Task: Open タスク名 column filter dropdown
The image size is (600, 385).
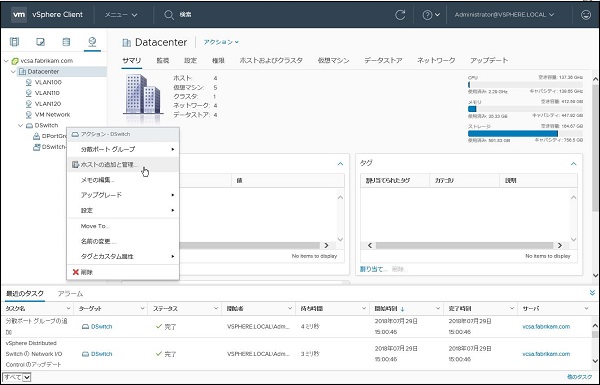Action: [x=68, y=308]
